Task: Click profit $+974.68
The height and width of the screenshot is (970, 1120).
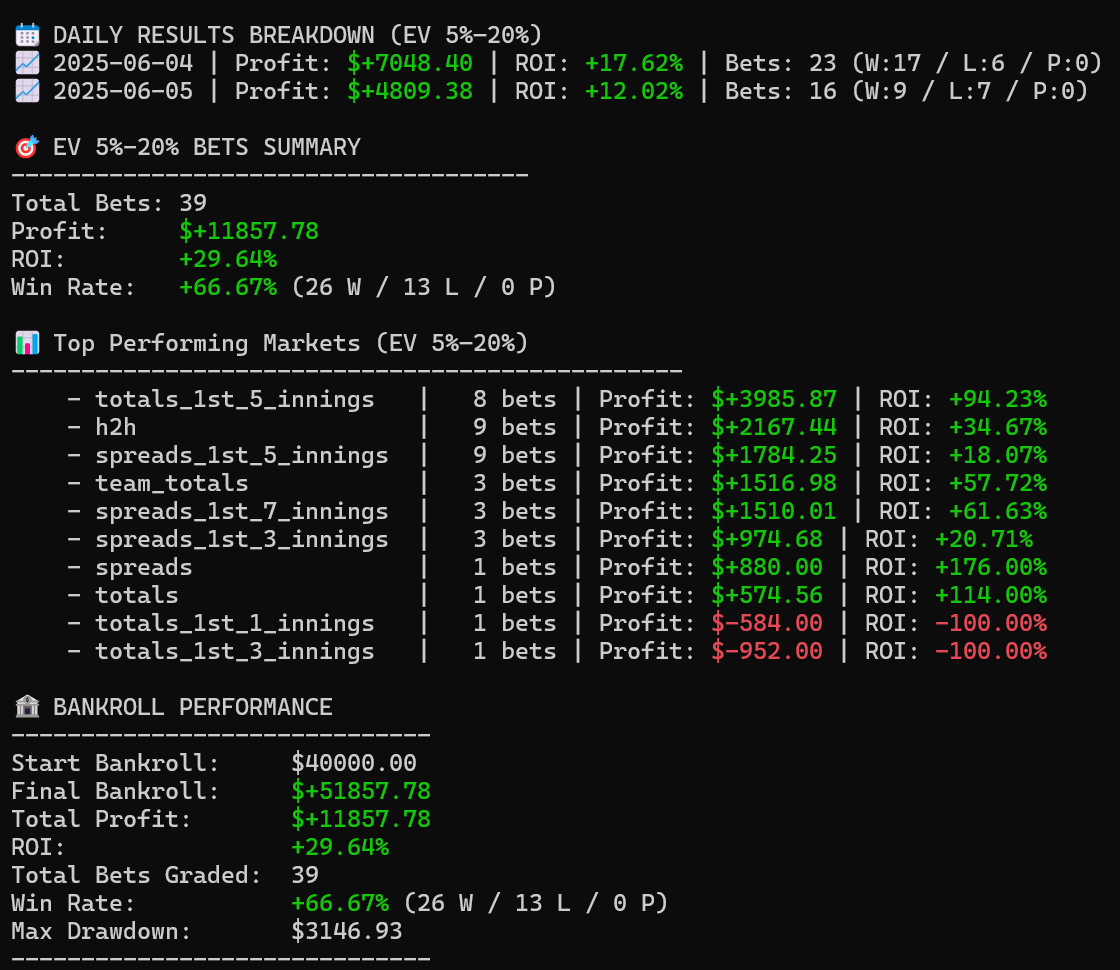Action: 767,539
